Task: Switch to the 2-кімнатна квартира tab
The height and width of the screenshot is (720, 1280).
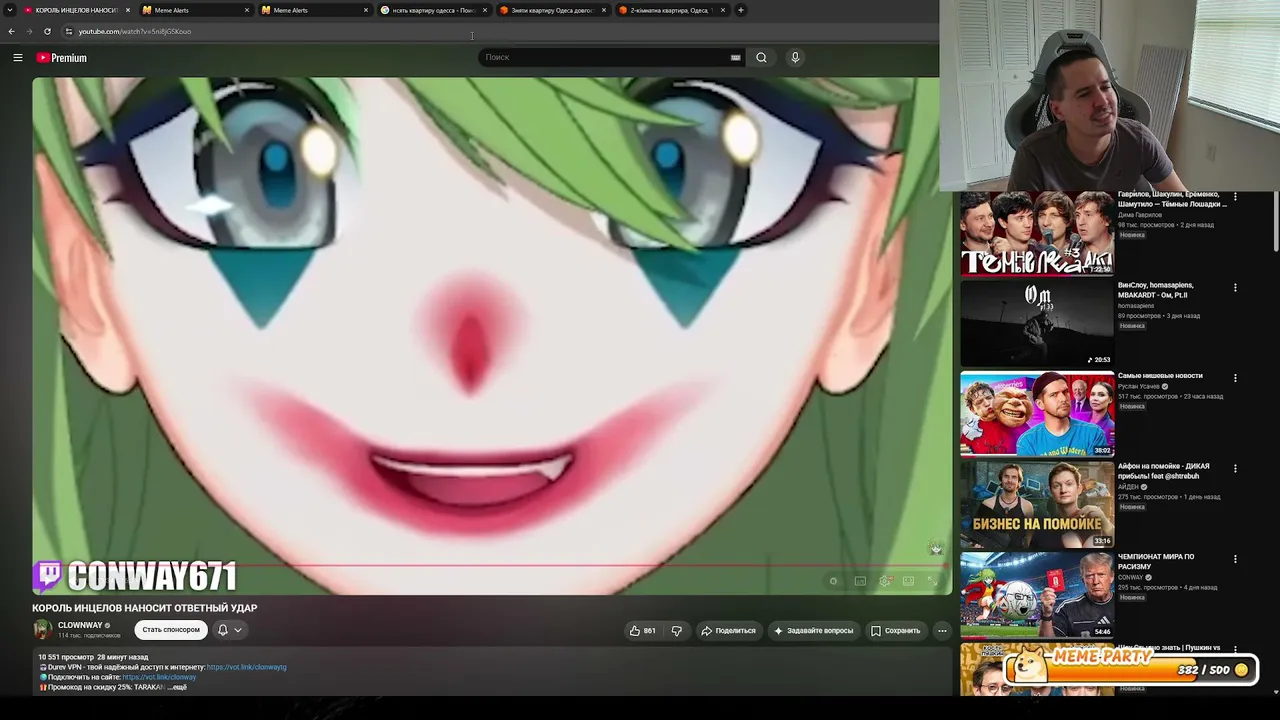Action: (671, 10)
